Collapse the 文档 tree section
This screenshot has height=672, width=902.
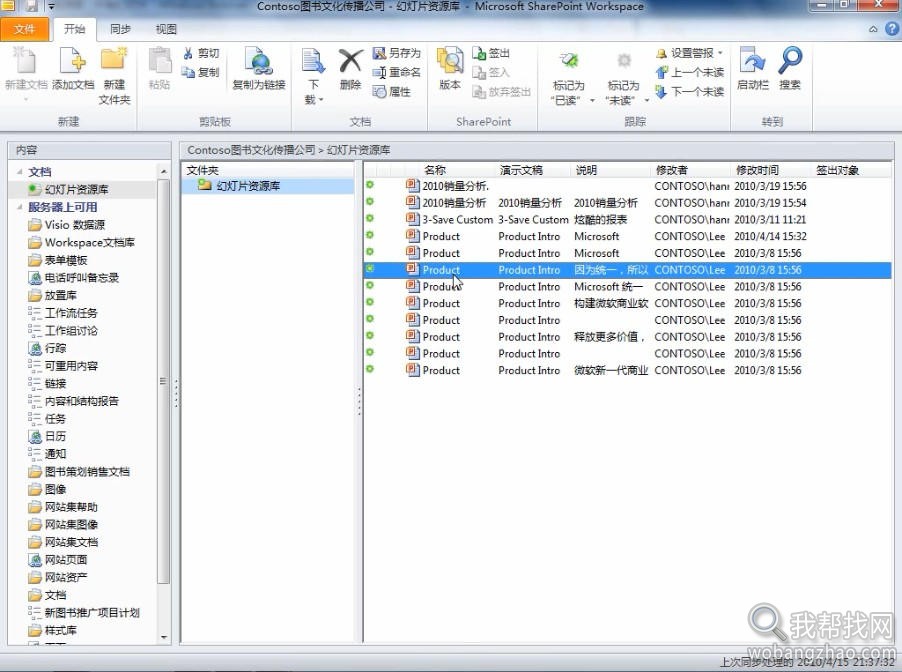(20, 171)
